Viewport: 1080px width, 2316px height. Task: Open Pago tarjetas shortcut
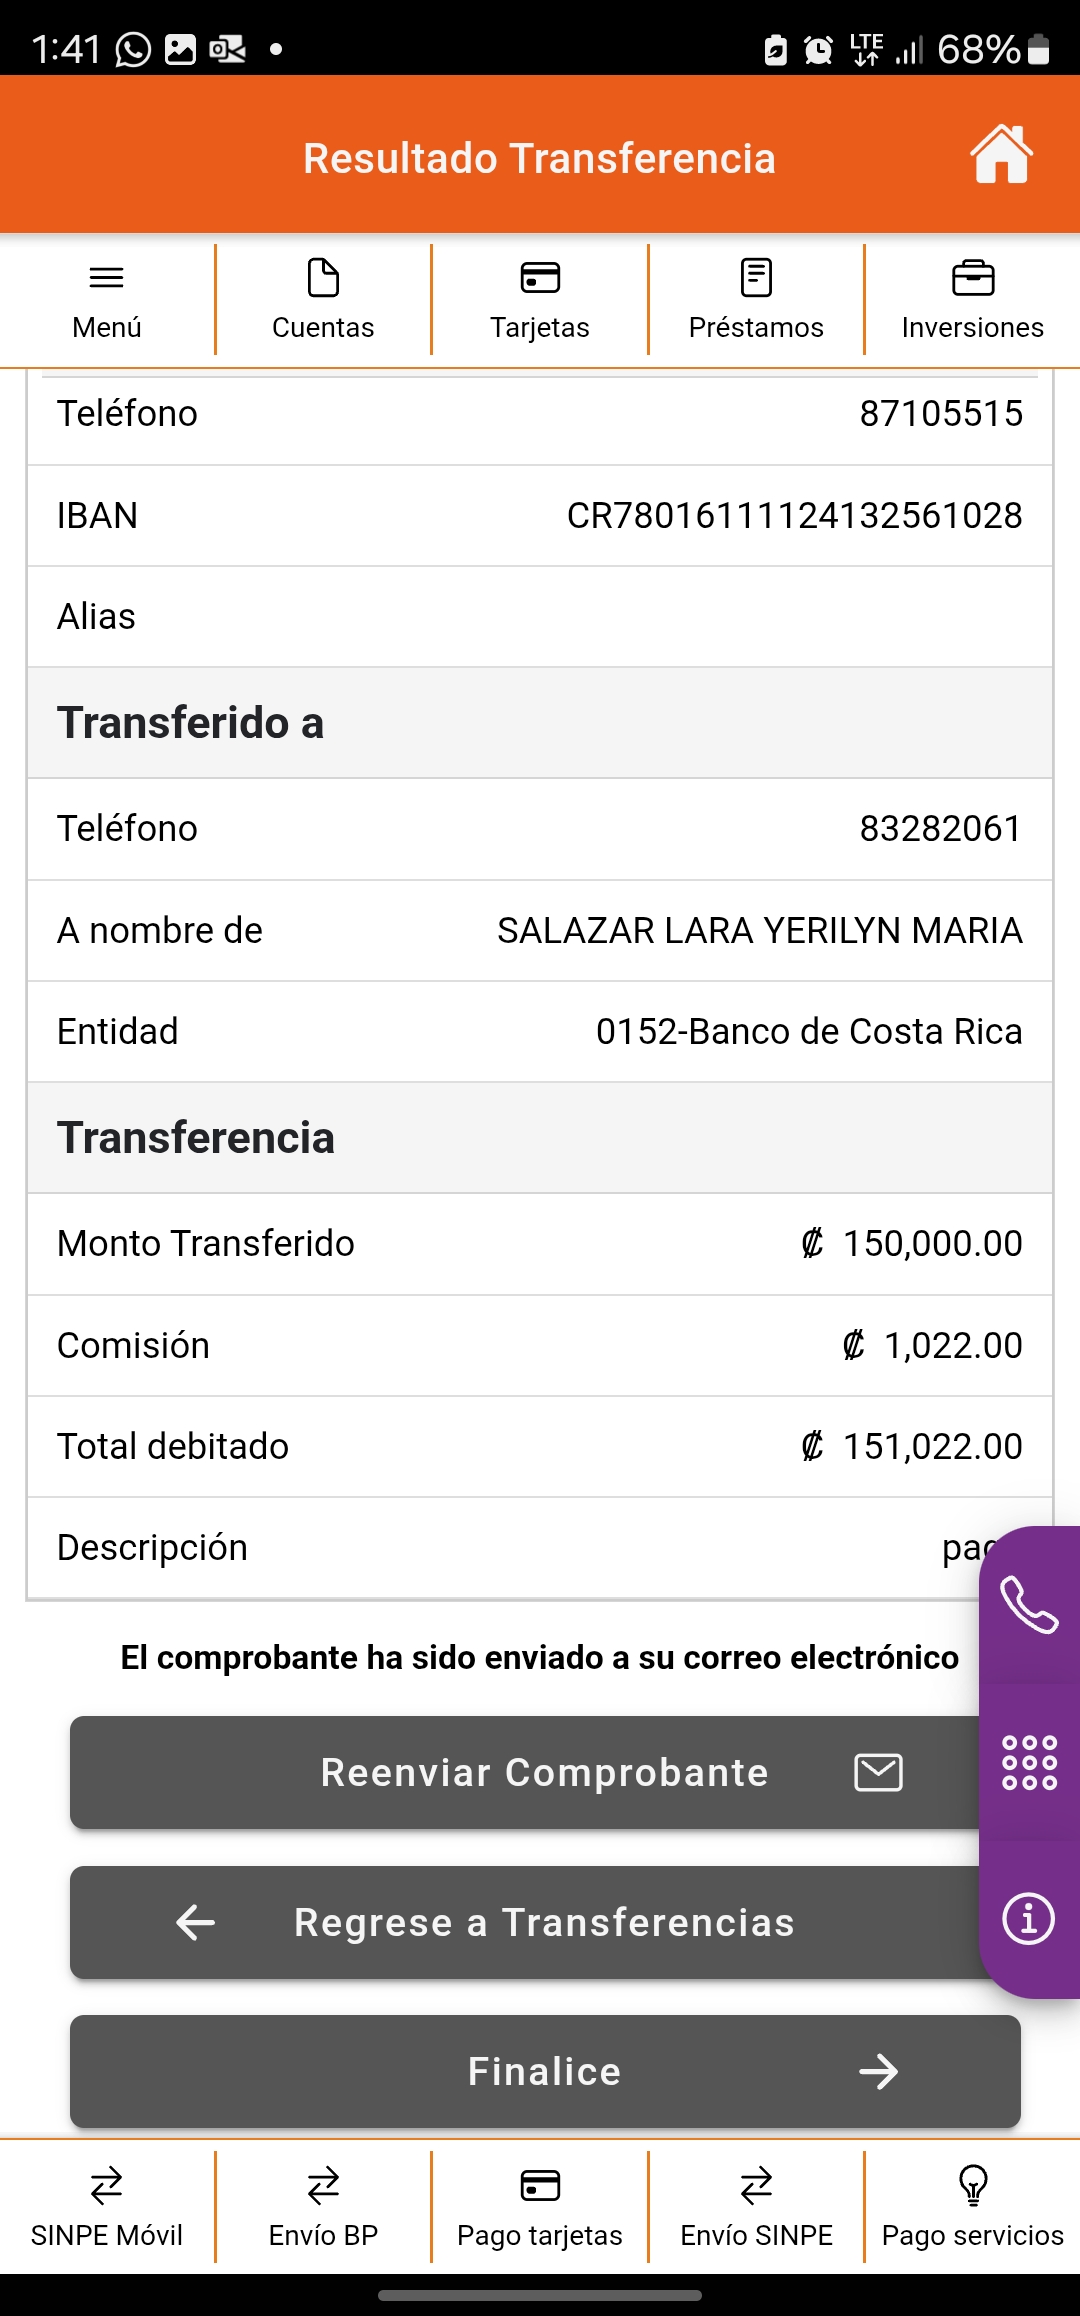[x=540, y=2206]
